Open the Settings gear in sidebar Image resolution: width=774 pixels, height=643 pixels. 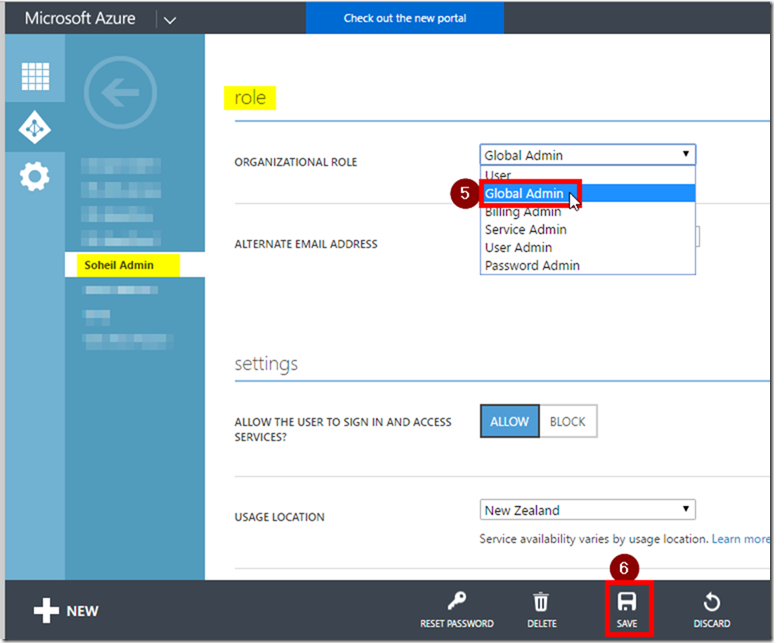pyautogui.click(x=35, y=176)
